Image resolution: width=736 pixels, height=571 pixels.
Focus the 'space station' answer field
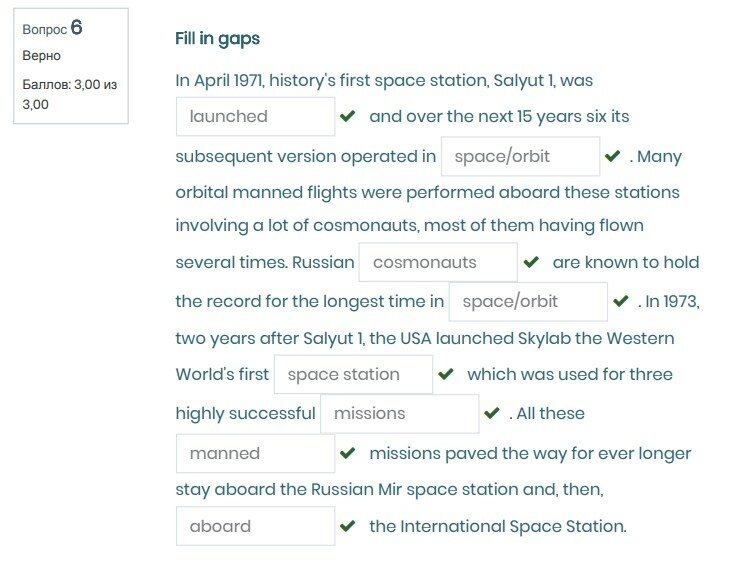click(x=353, y=375)
